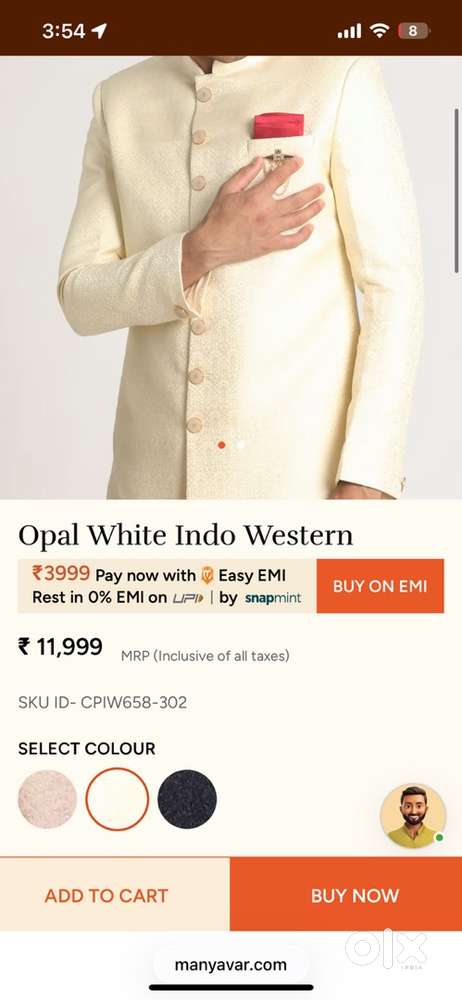Tap the UPI logo in EMI banner
The image size is (462, 1000).
click(188, 598)
